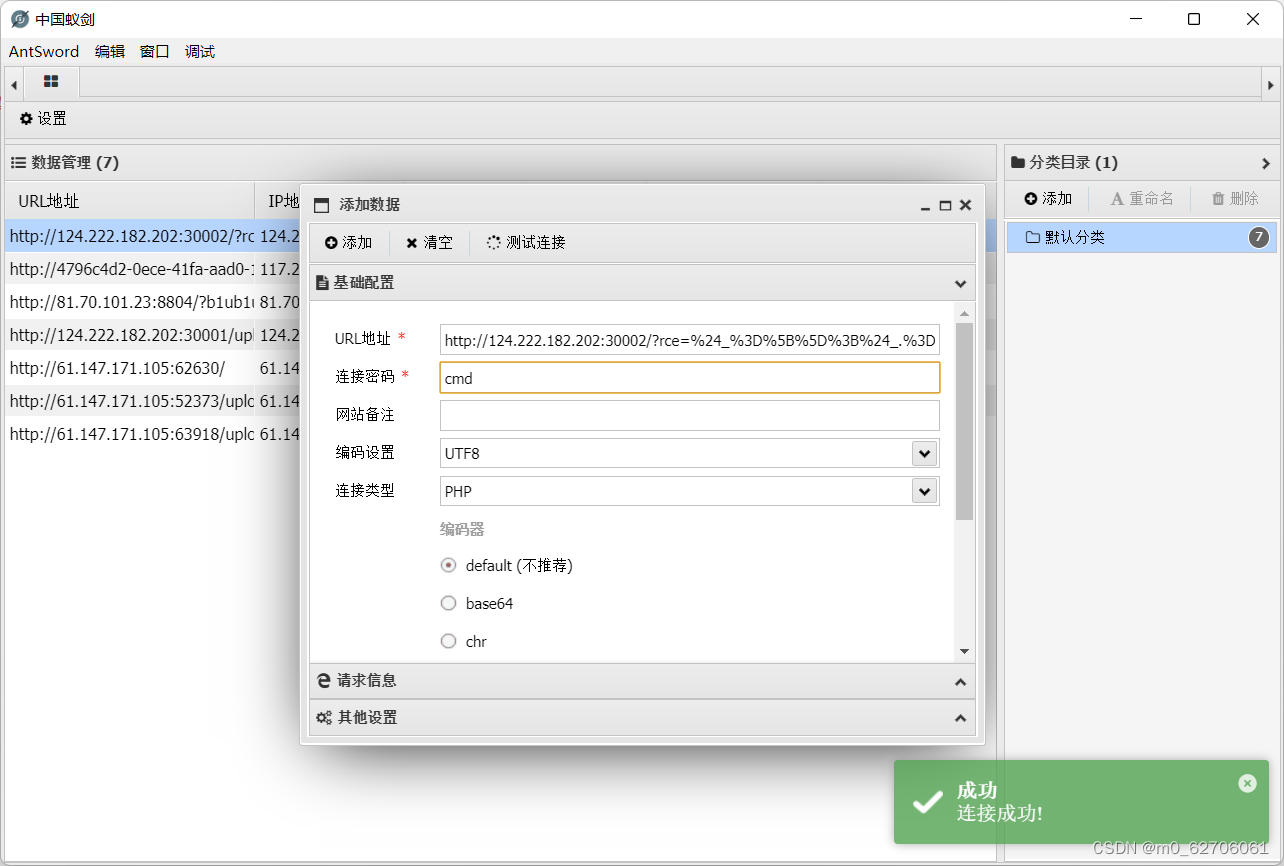Click the AntSword app logo in title bar
Viewport: 1284px width, 866px height.
(19, 19)
